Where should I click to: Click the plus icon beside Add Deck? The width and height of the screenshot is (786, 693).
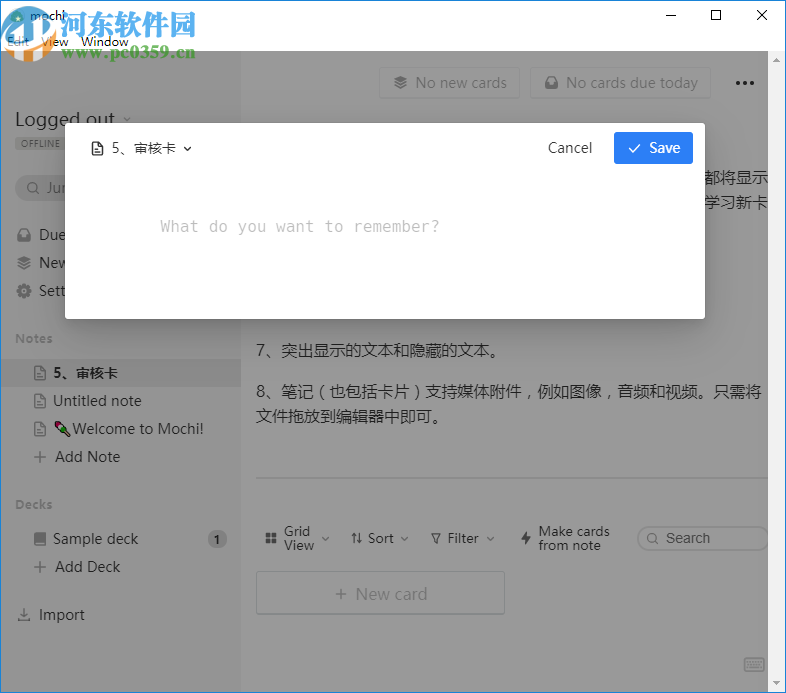click(x=40, y=567)
